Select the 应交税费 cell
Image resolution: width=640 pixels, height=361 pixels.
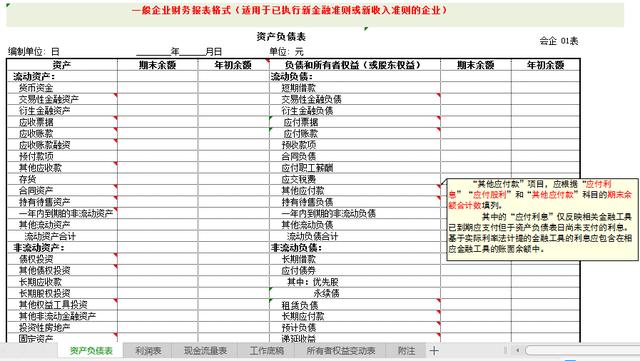355,179
